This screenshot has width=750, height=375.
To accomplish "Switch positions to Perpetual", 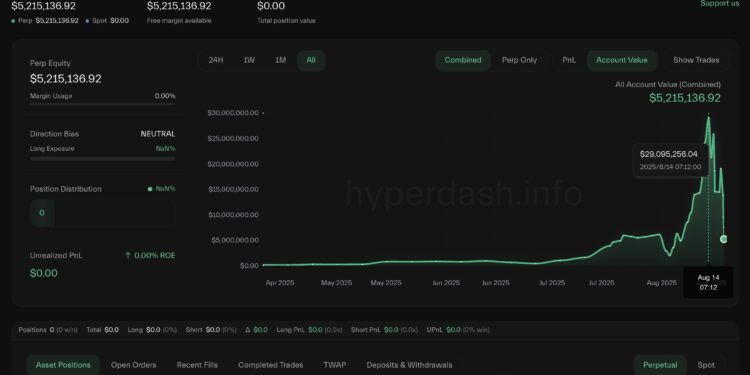I will [660, 365].
